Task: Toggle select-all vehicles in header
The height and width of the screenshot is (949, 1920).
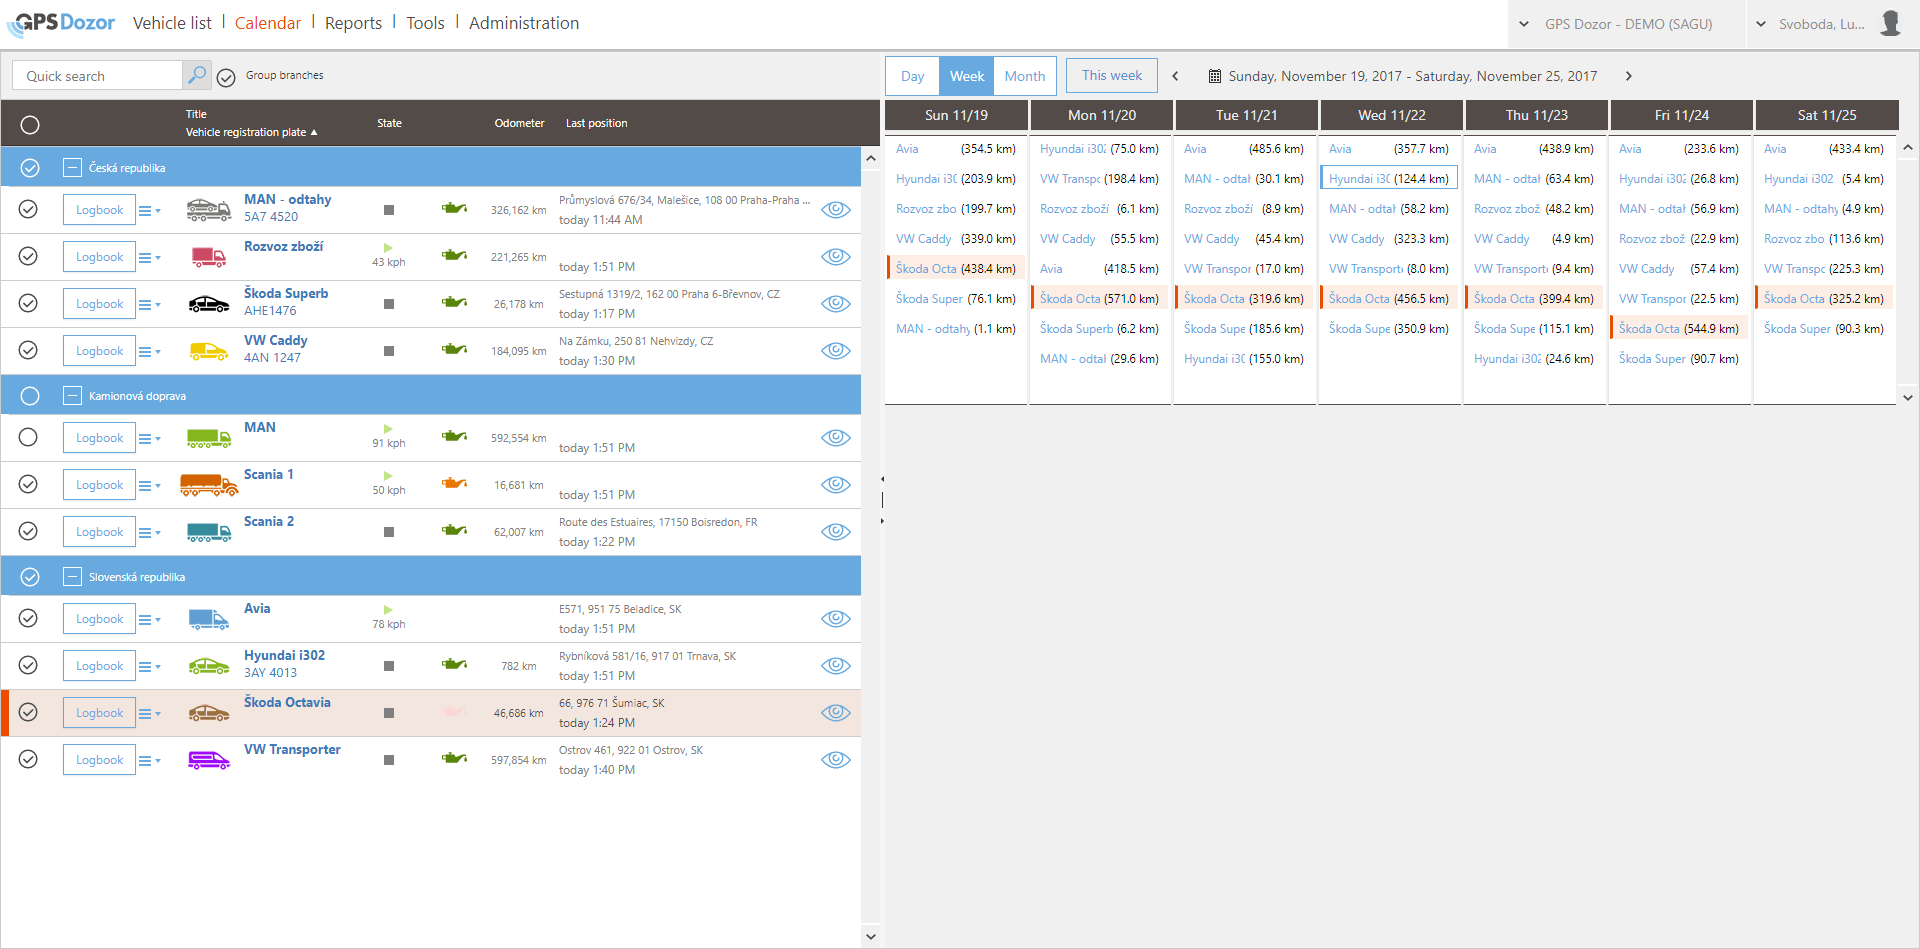Action: point(30,125)
